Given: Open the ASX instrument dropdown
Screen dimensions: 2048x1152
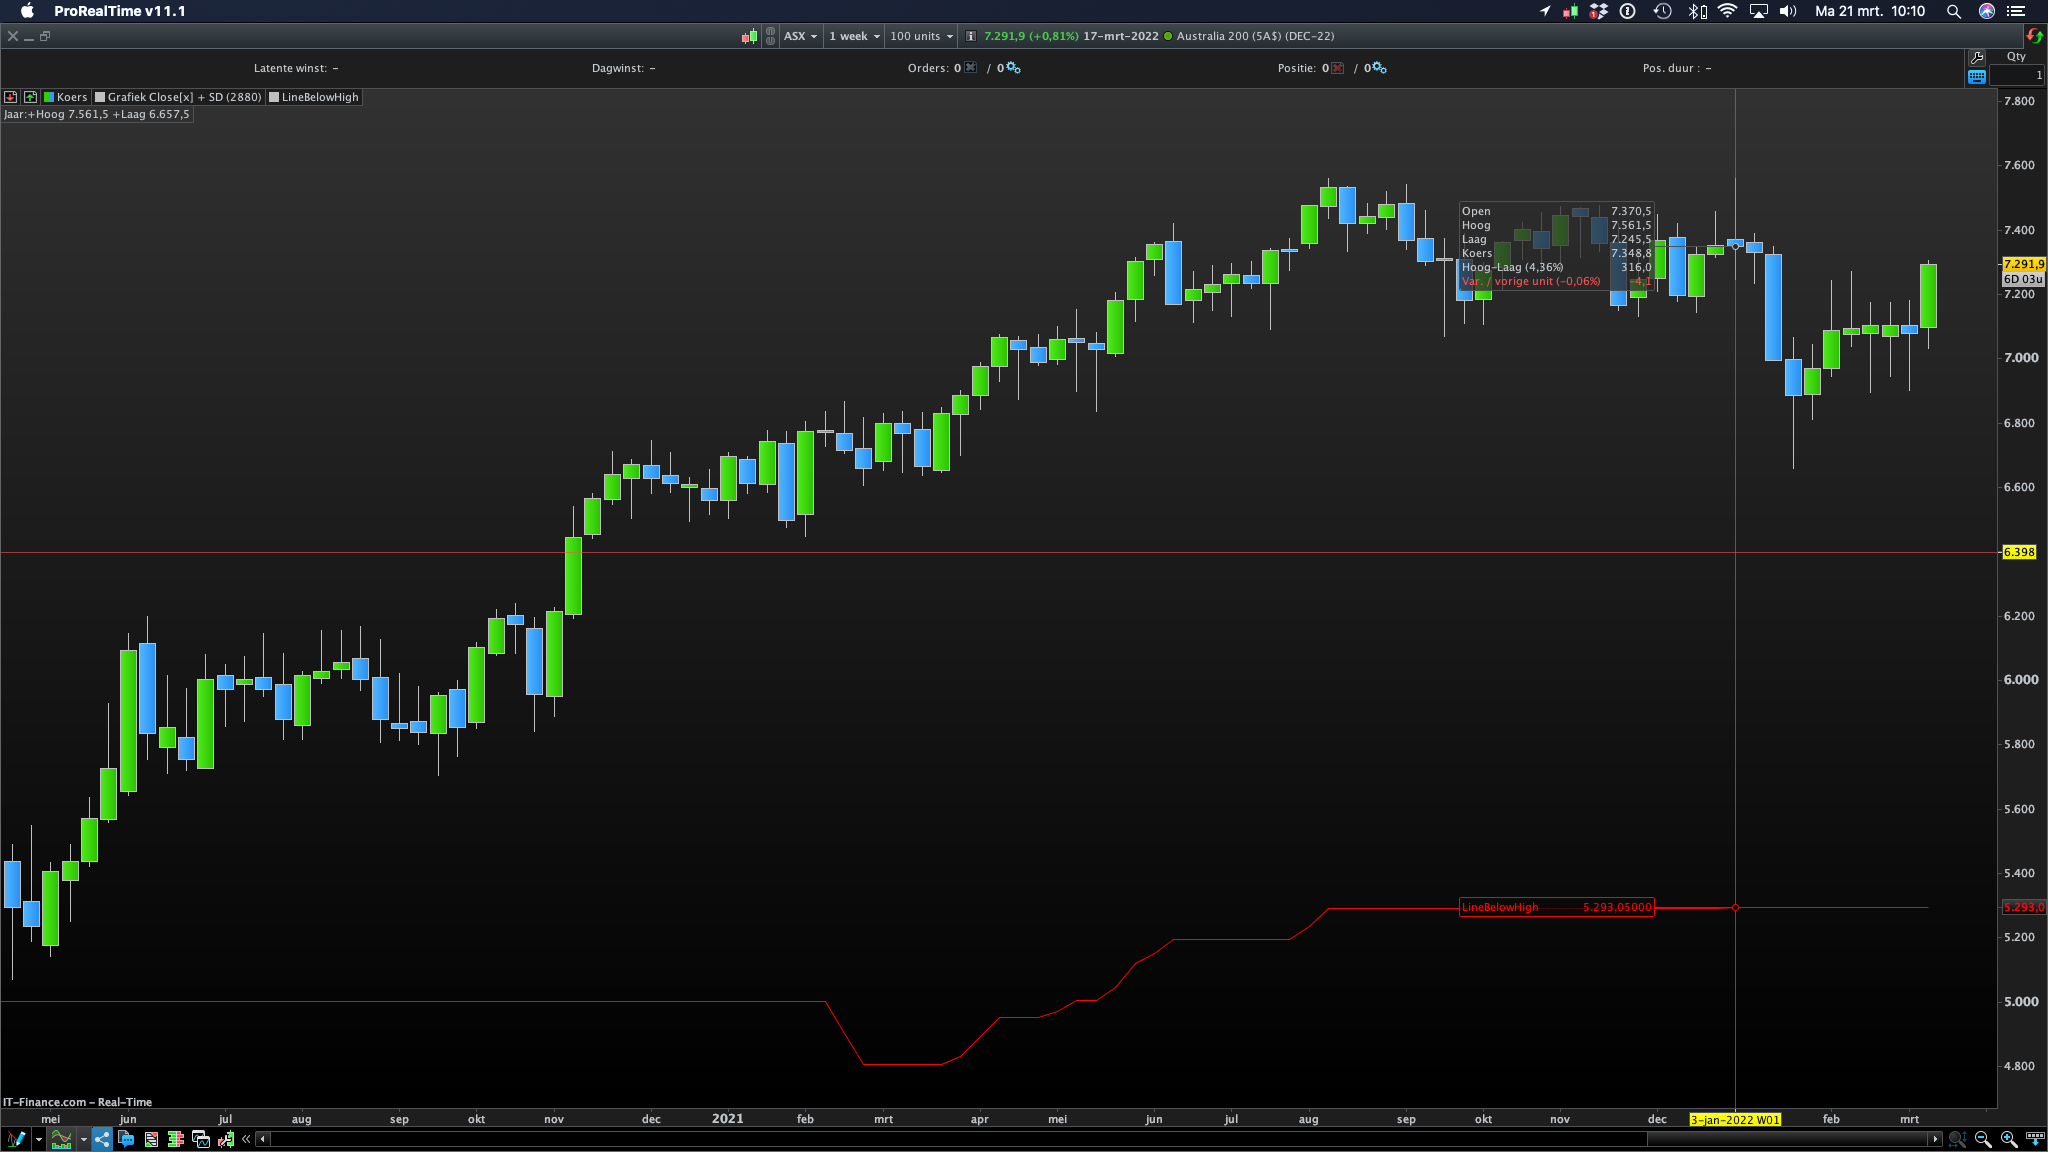Looking at the screenshot, I should [800, 36].
